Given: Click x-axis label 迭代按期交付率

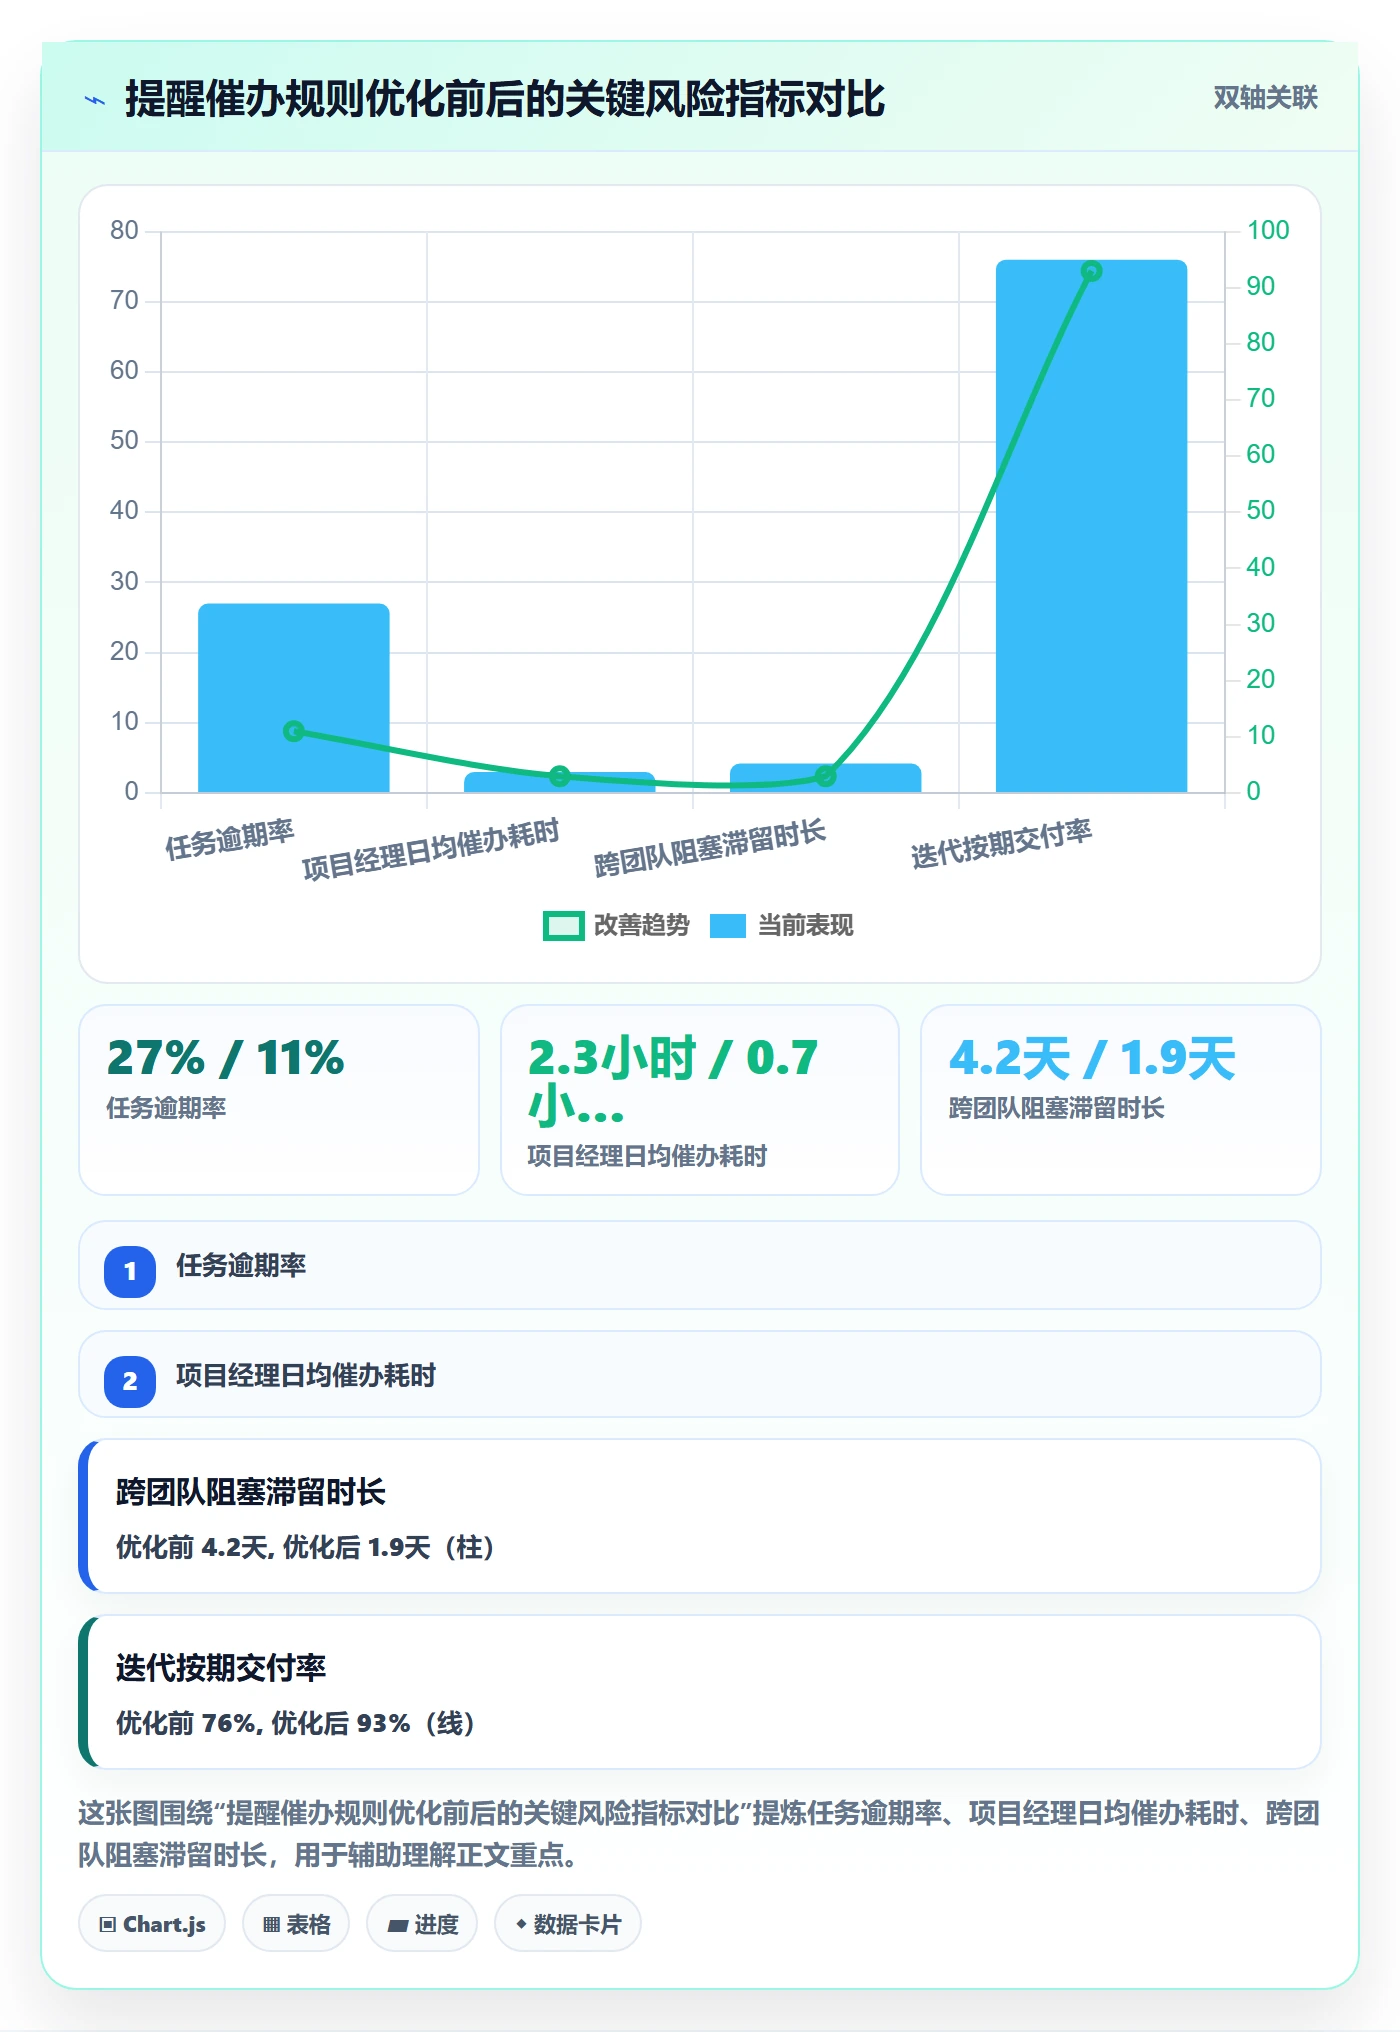Looking at the screenshot, I should click(1002, 844).
